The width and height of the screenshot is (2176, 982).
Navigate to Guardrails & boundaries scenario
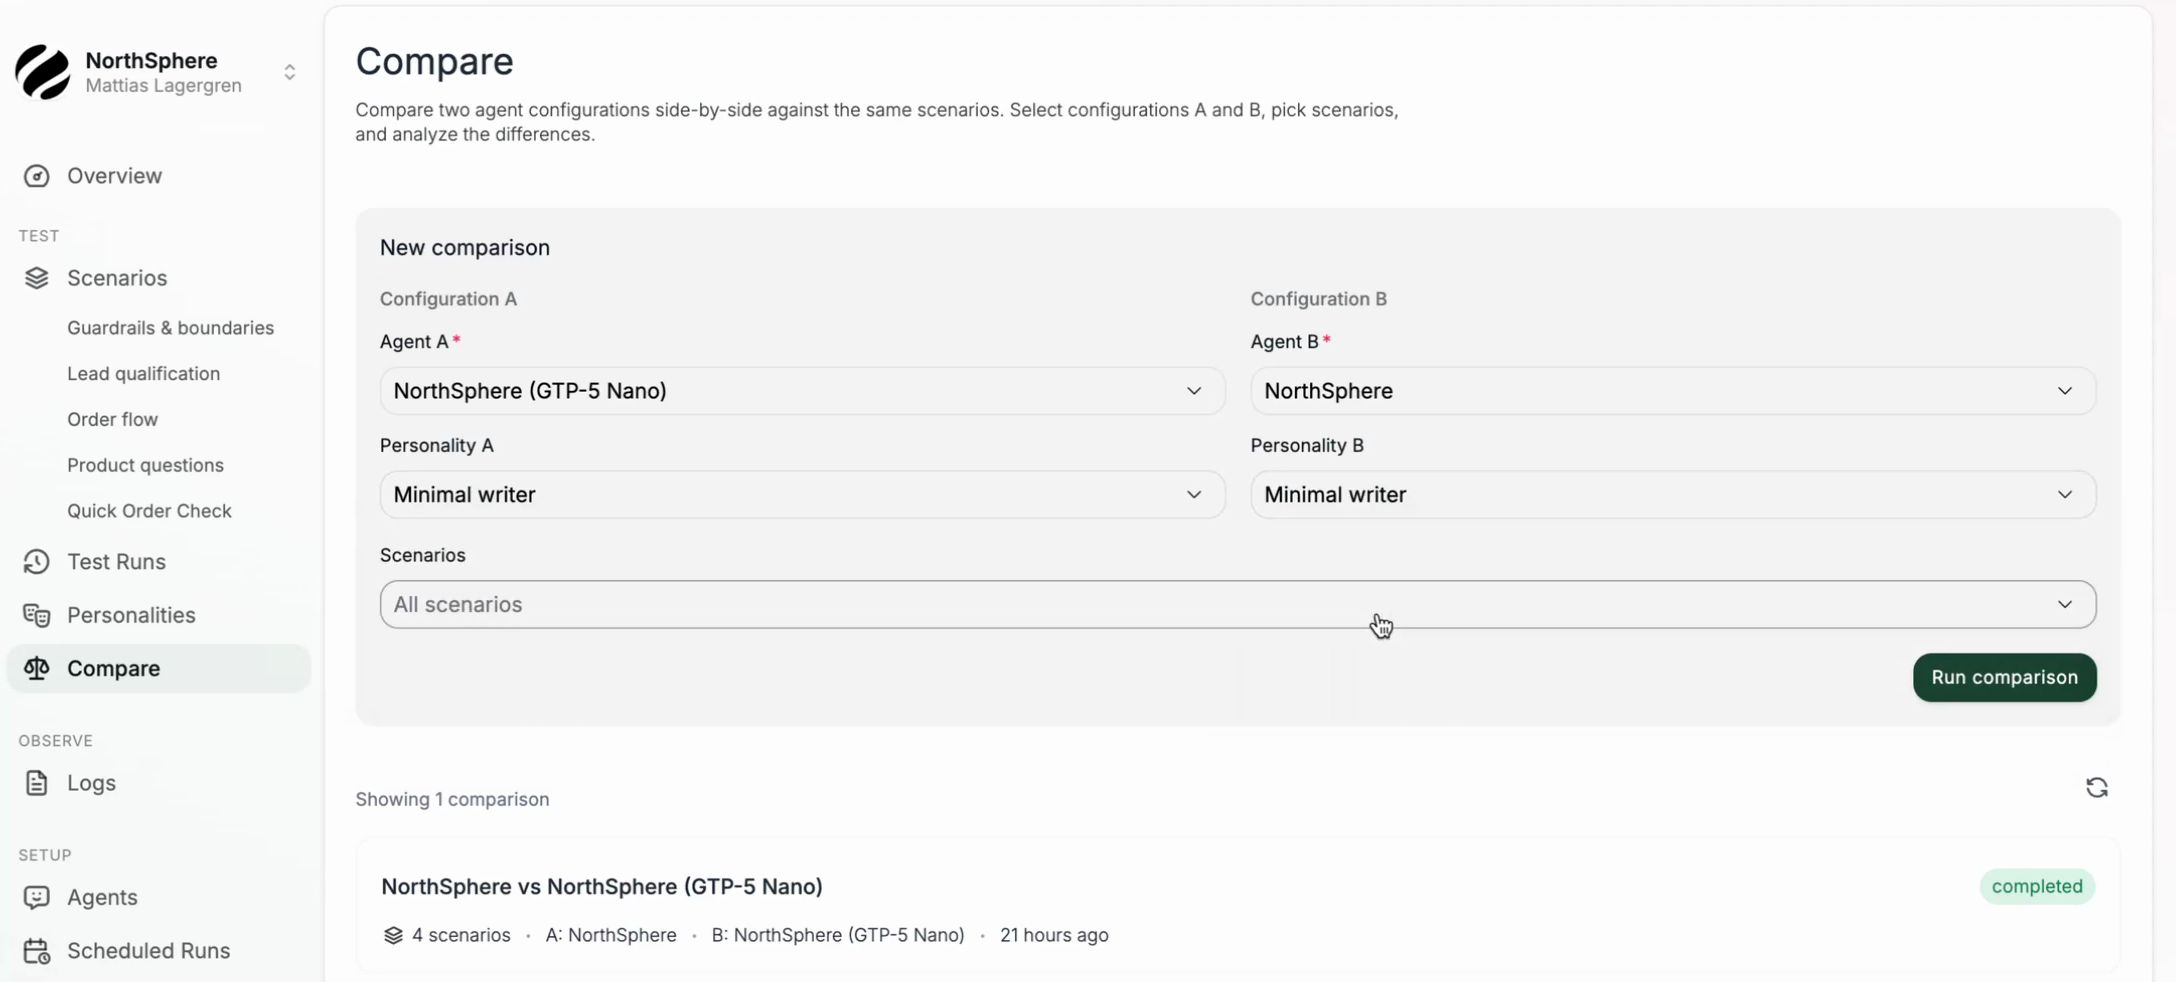tap(171, 327)
